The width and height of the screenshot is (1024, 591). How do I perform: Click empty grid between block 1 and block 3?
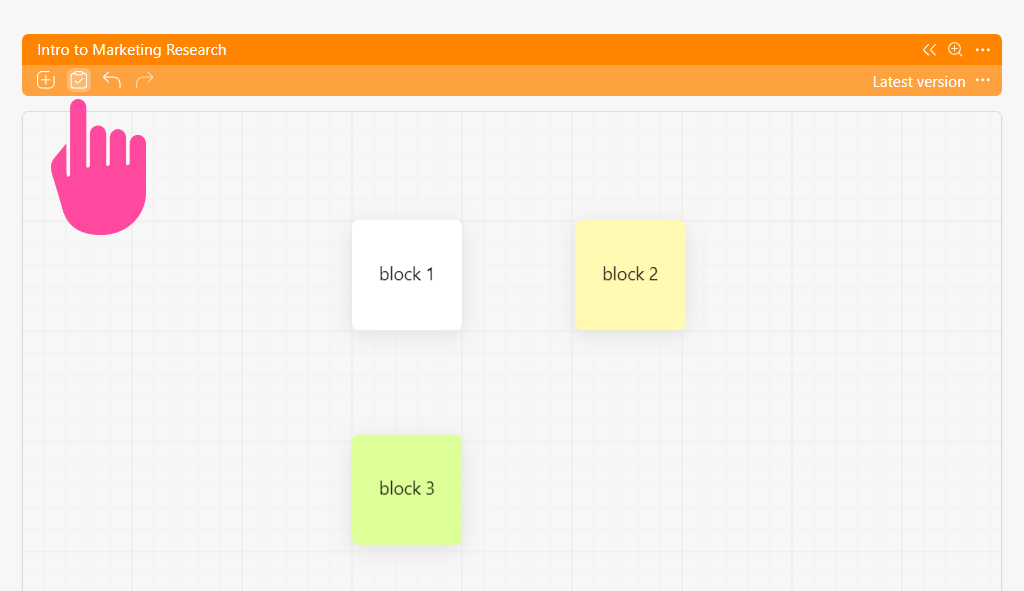tap(407, 382)
